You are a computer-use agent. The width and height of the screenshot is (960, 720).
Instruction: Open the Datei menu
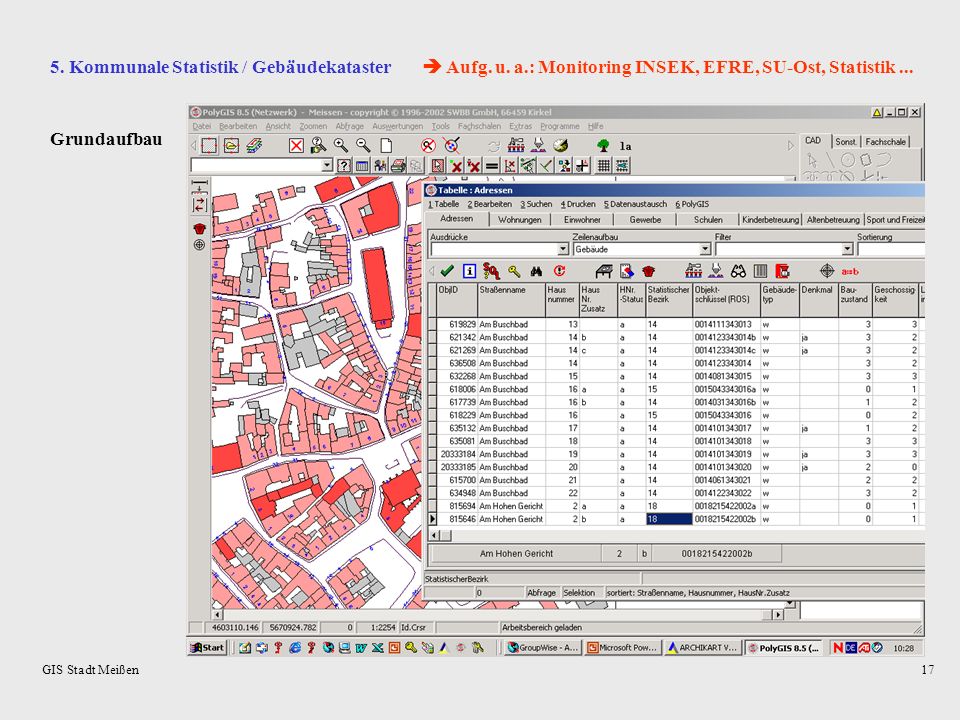point(201,126)
